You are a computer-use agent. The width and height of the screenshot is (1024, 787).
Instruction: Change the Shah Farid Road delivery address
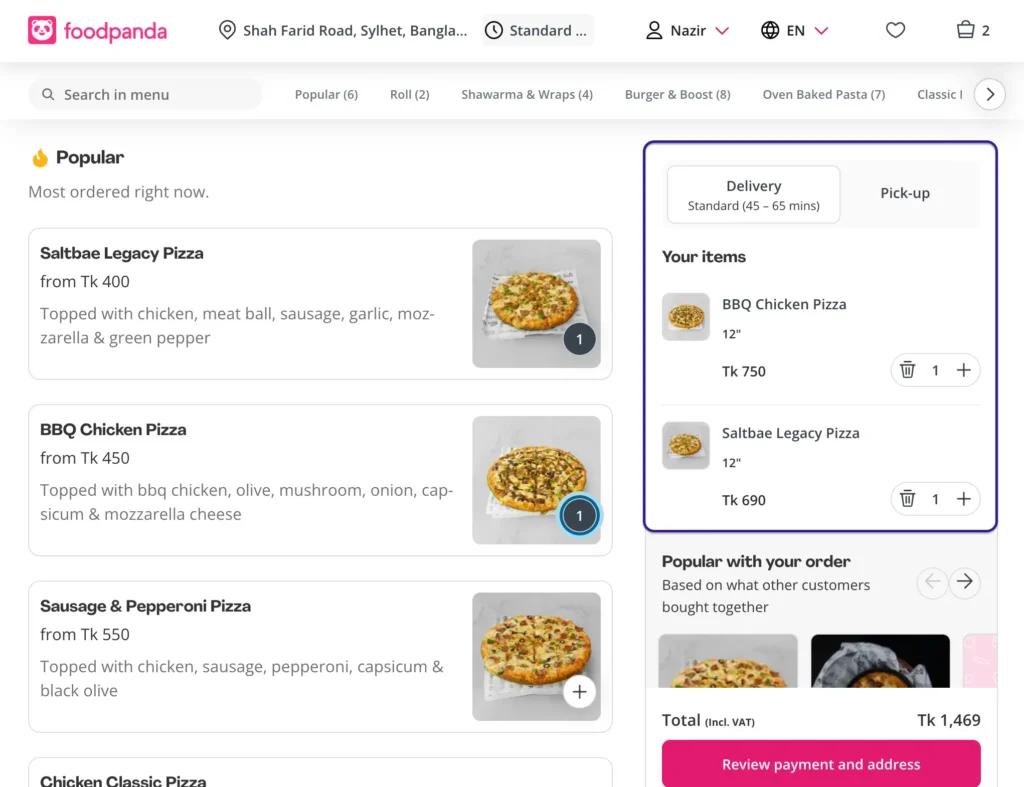click(343, 30)
